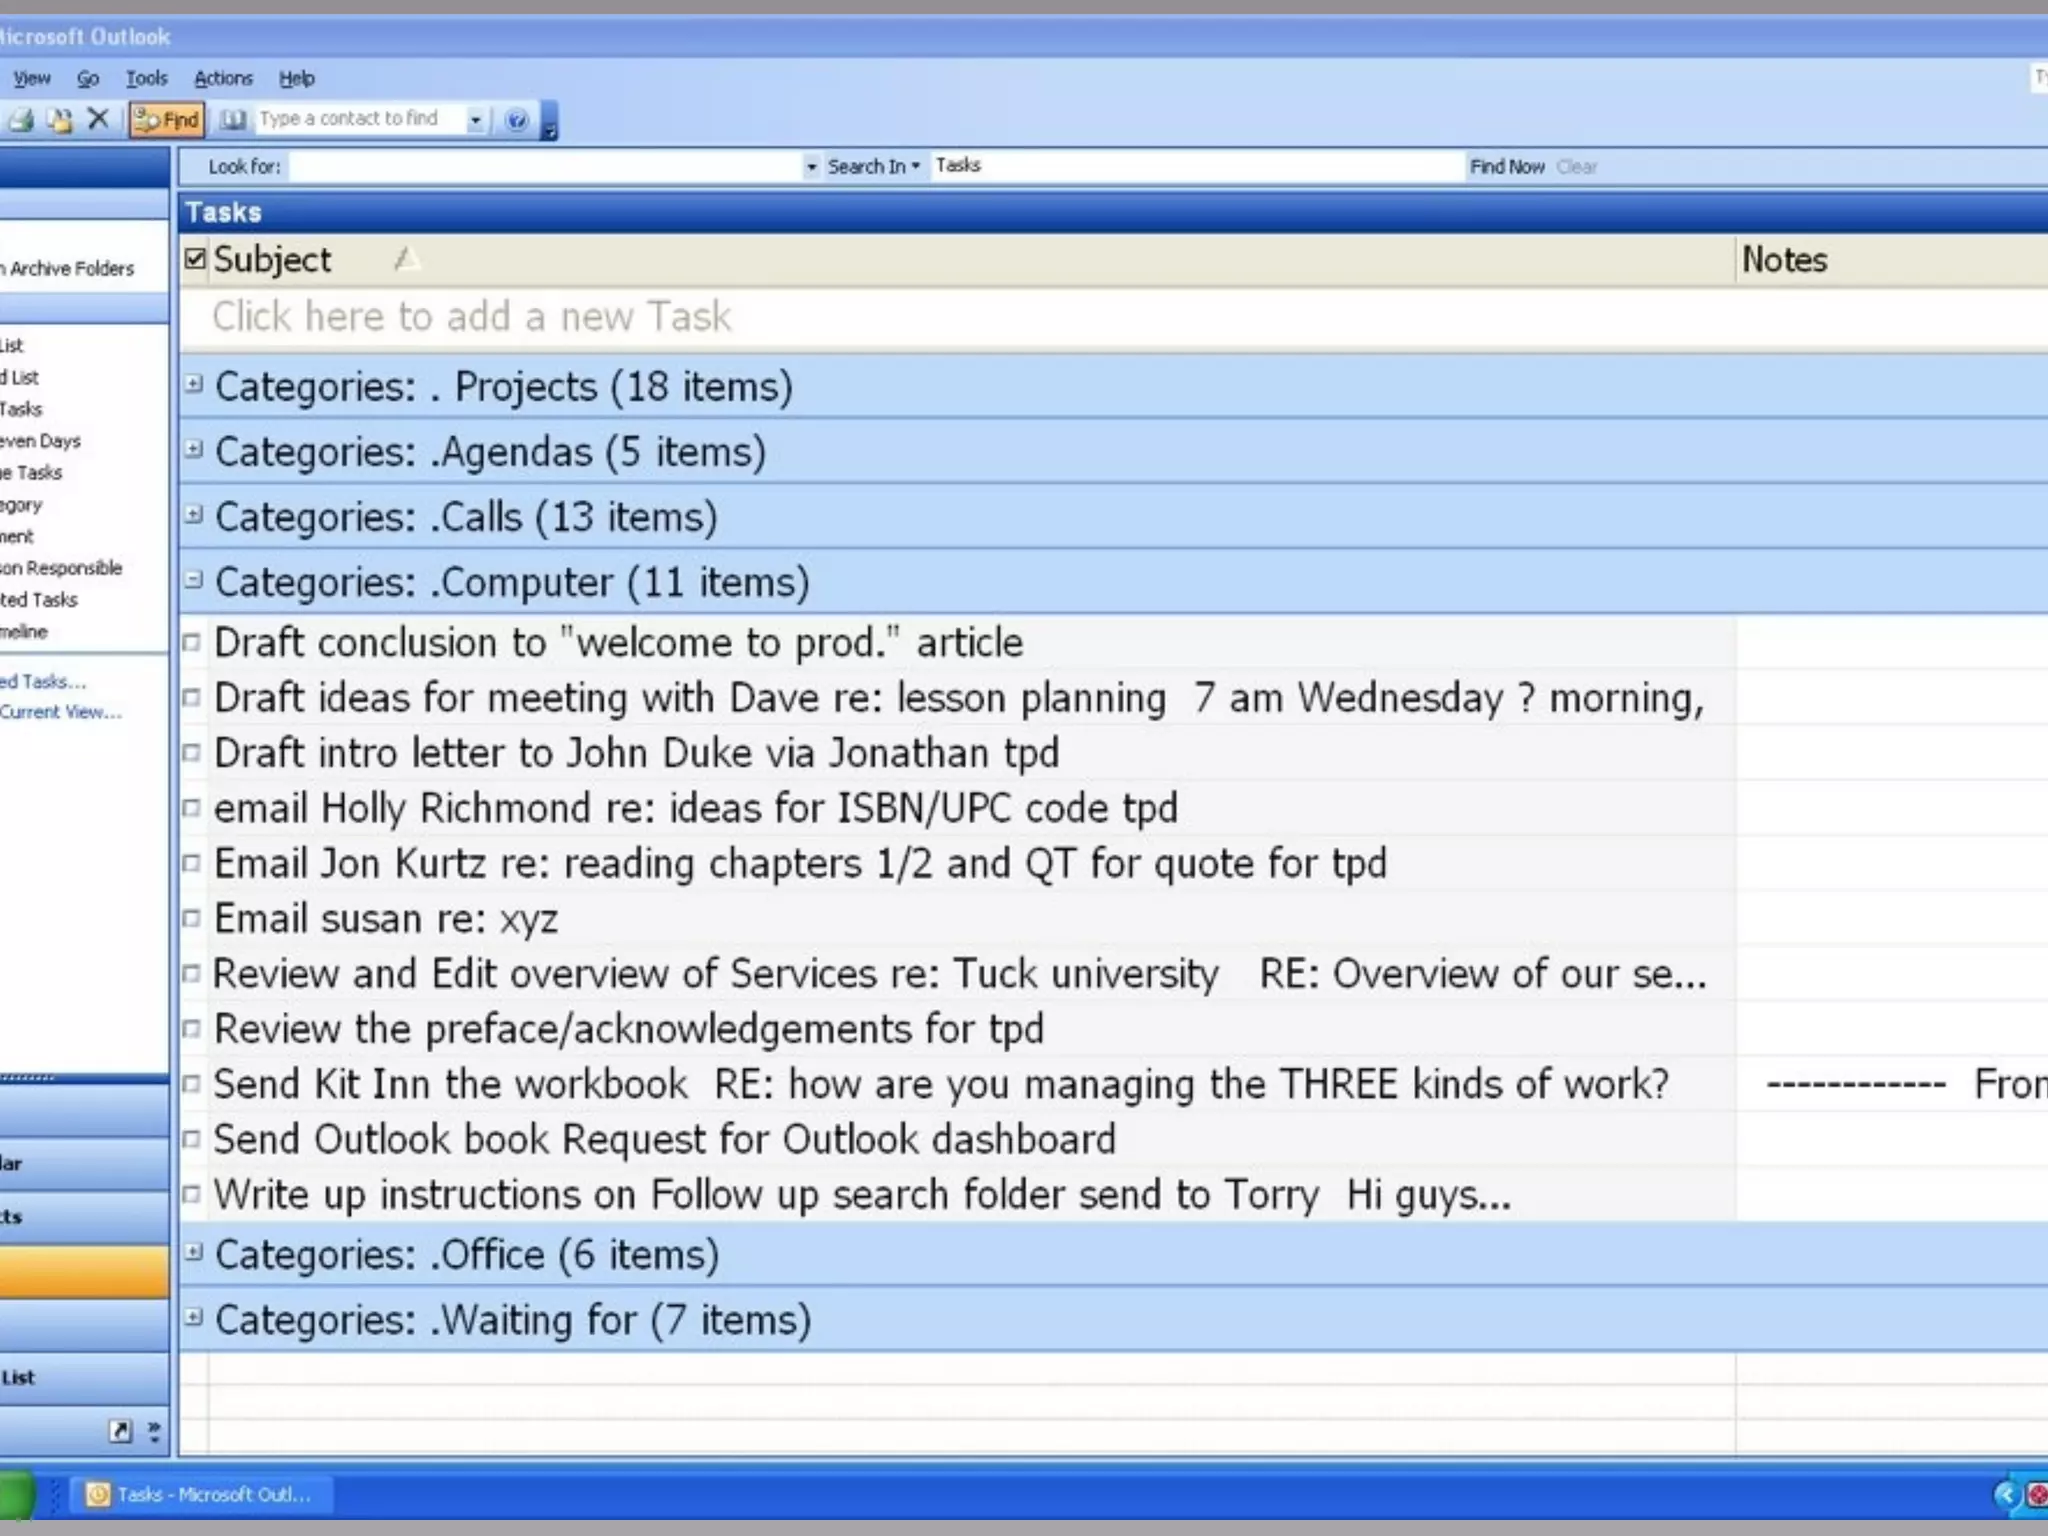Click the Move to Folder icon
The height and width of the screenshot is (1536, 2048).
[60, 120]
